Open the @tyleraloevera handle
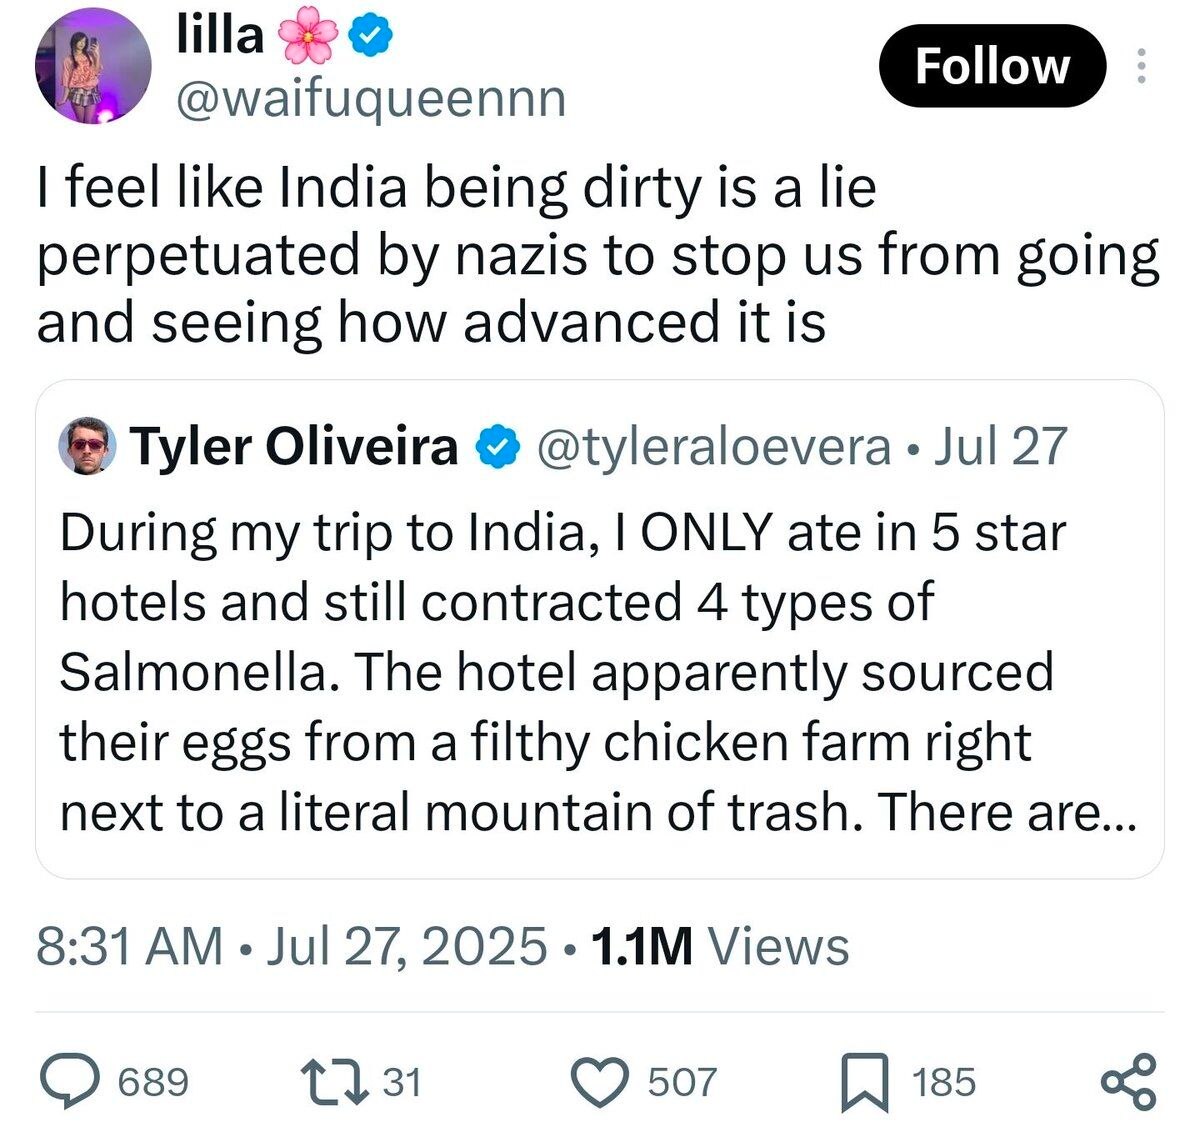Viewport: 1200px width, 1142px height. 714,446
